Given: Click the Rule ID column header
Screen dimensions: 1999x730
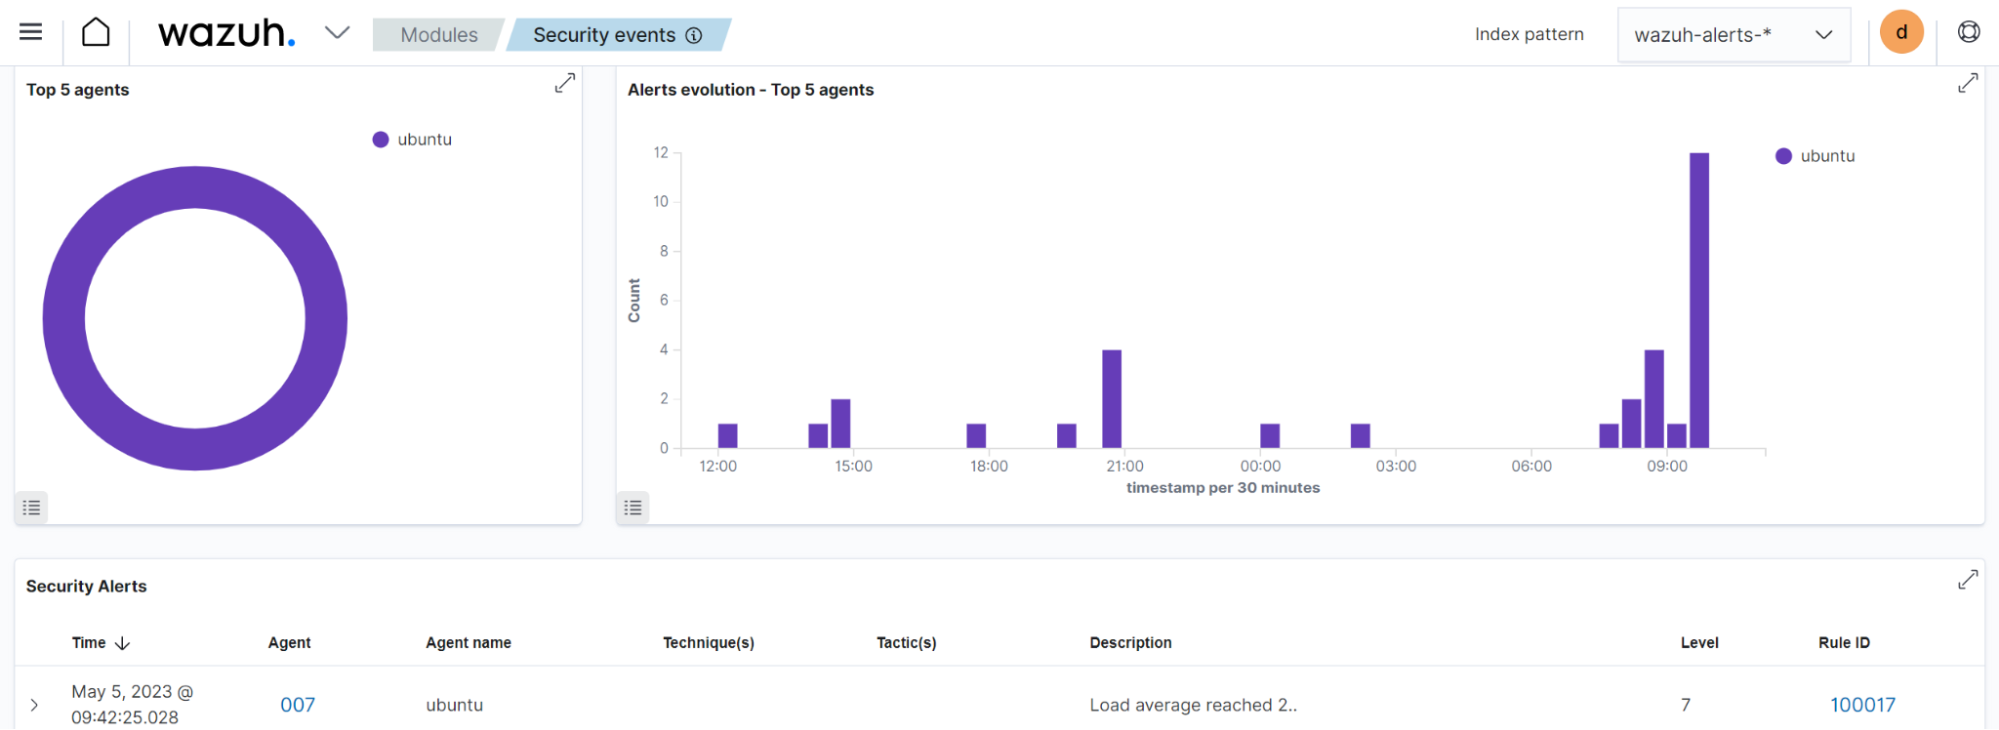Looking at the screenshot, I should pyautogui.click(x=1844, y=643).
